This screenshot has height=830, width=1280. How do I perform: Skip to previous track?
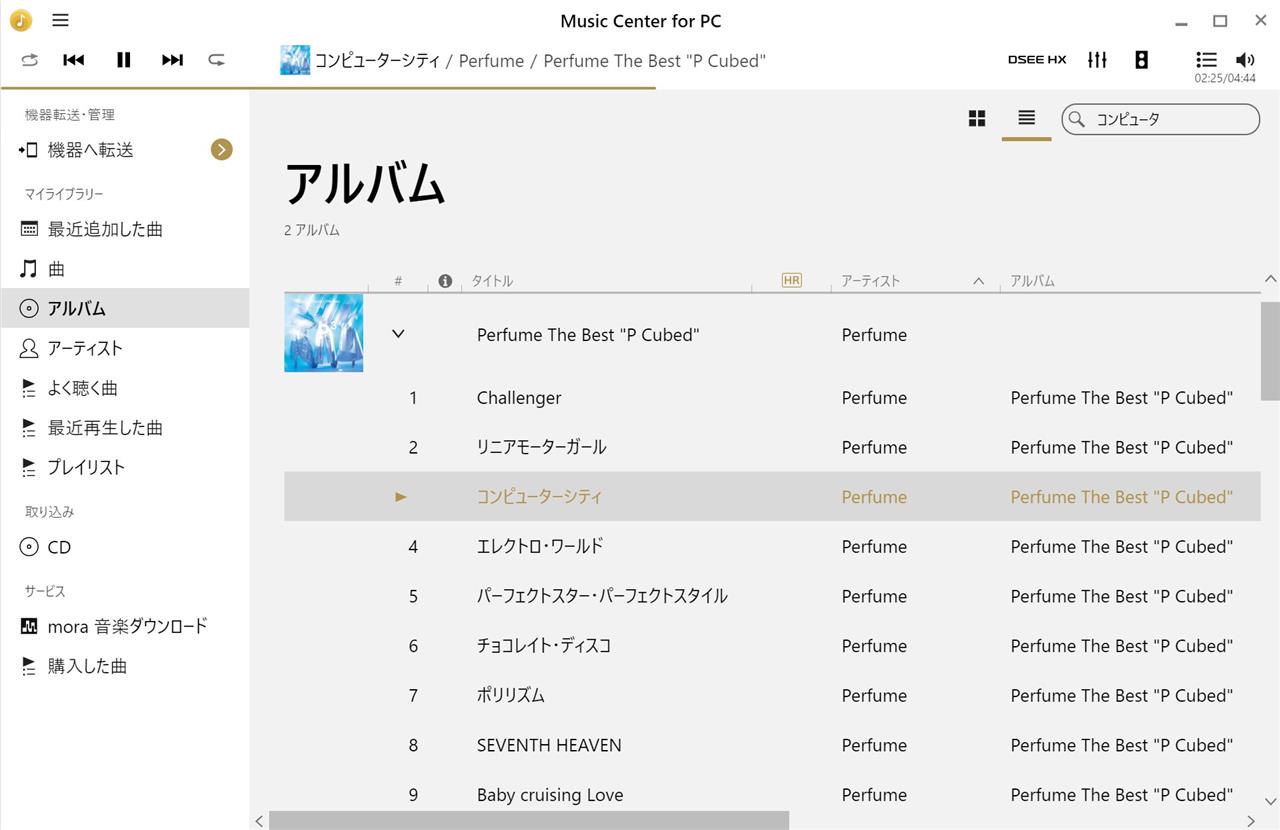click(x=74, y=60)
